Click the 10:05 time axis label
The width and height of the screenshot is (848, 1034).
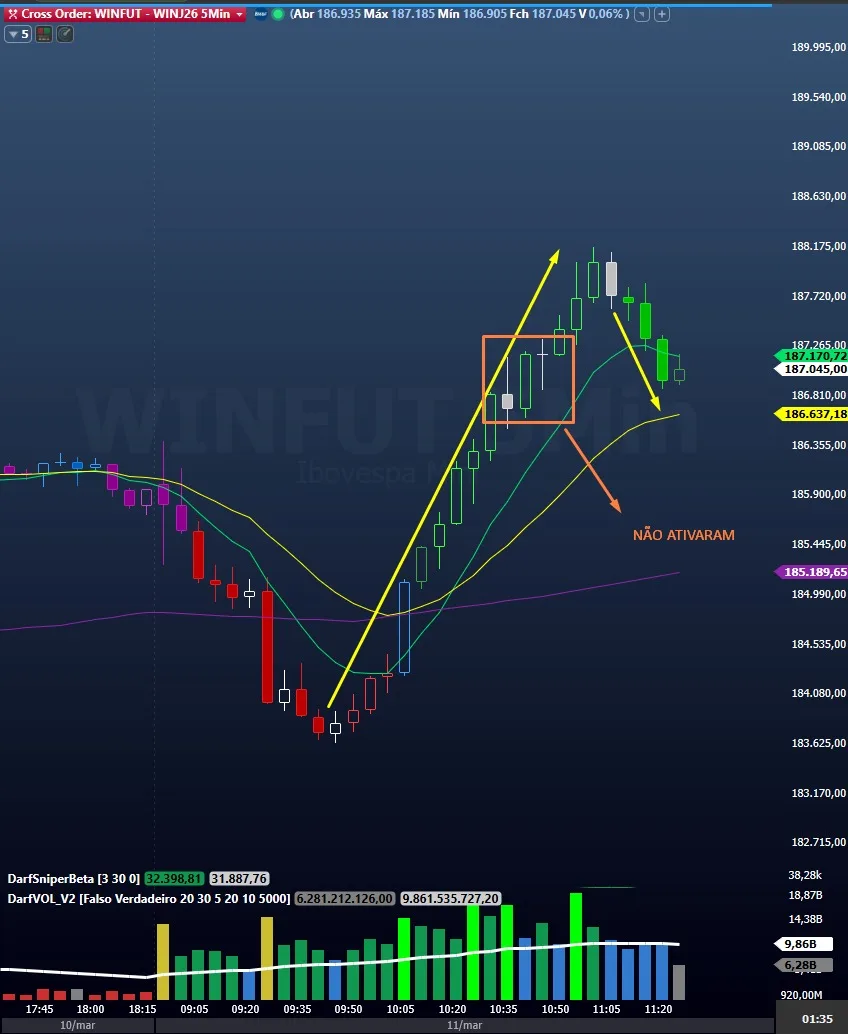click(x=400, y=1009)
